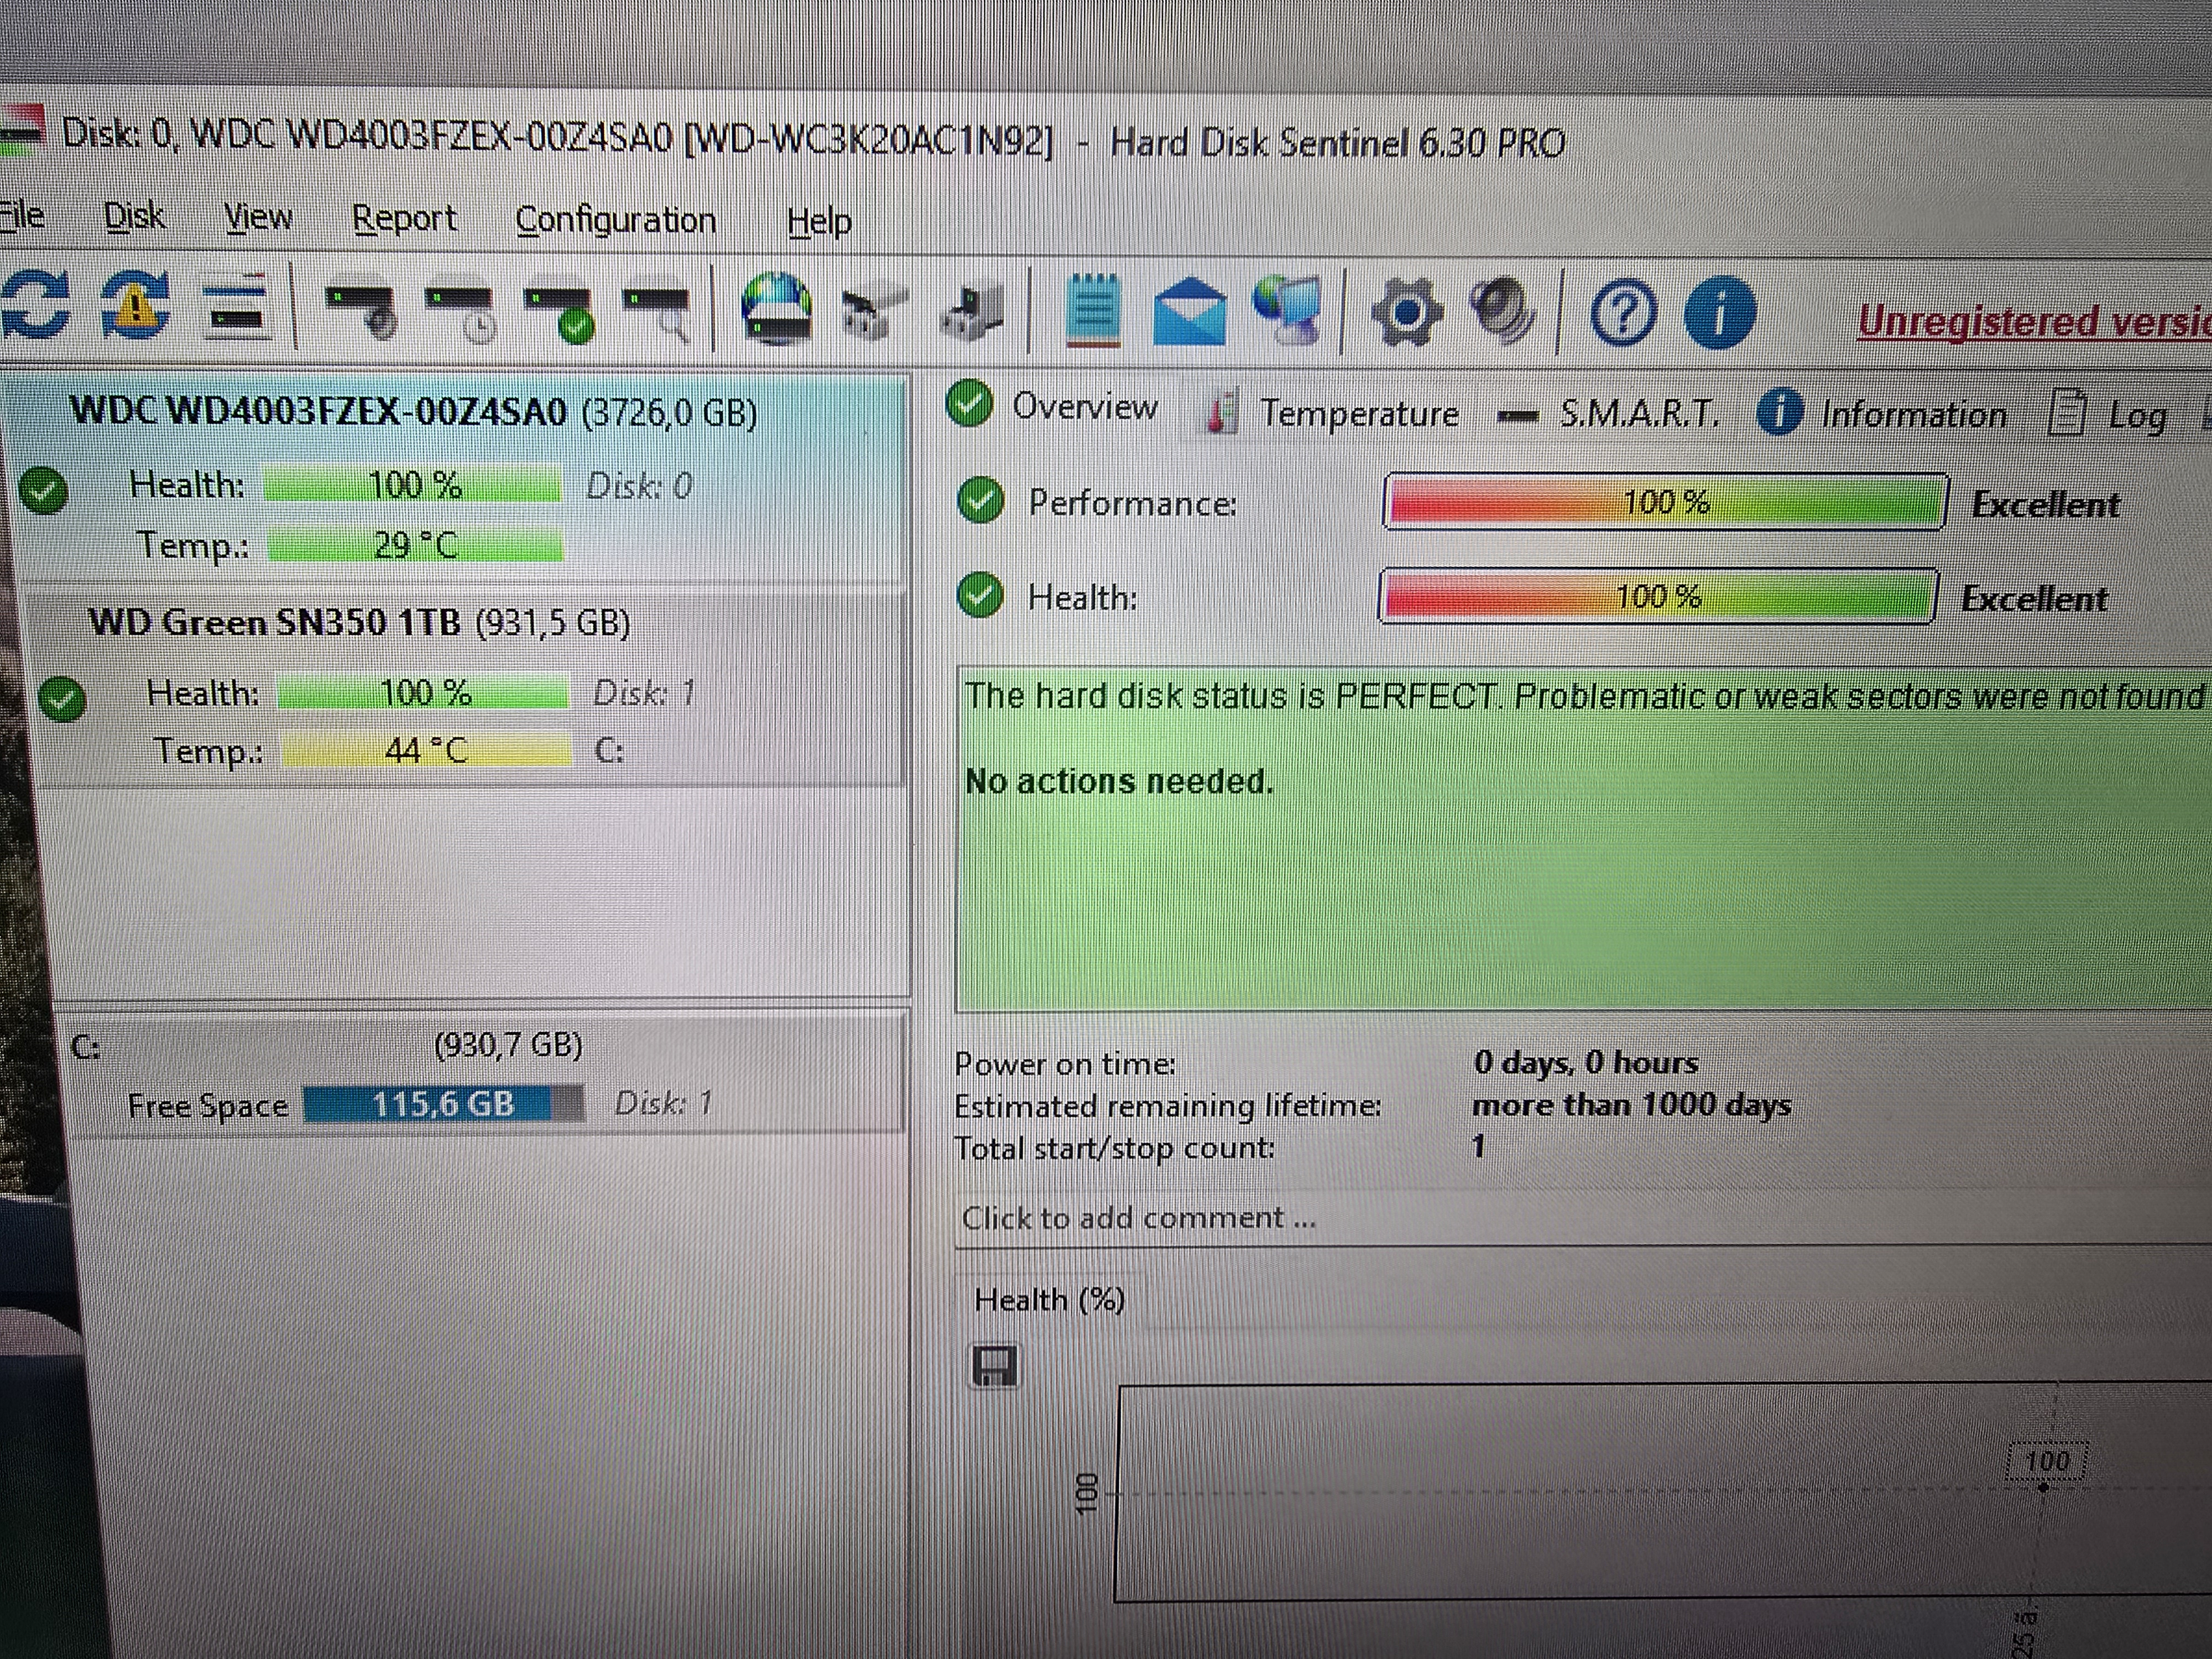Click the refresh disk status icon
This screenshot has height=1659, width=2212.
(x=35, y=305)
